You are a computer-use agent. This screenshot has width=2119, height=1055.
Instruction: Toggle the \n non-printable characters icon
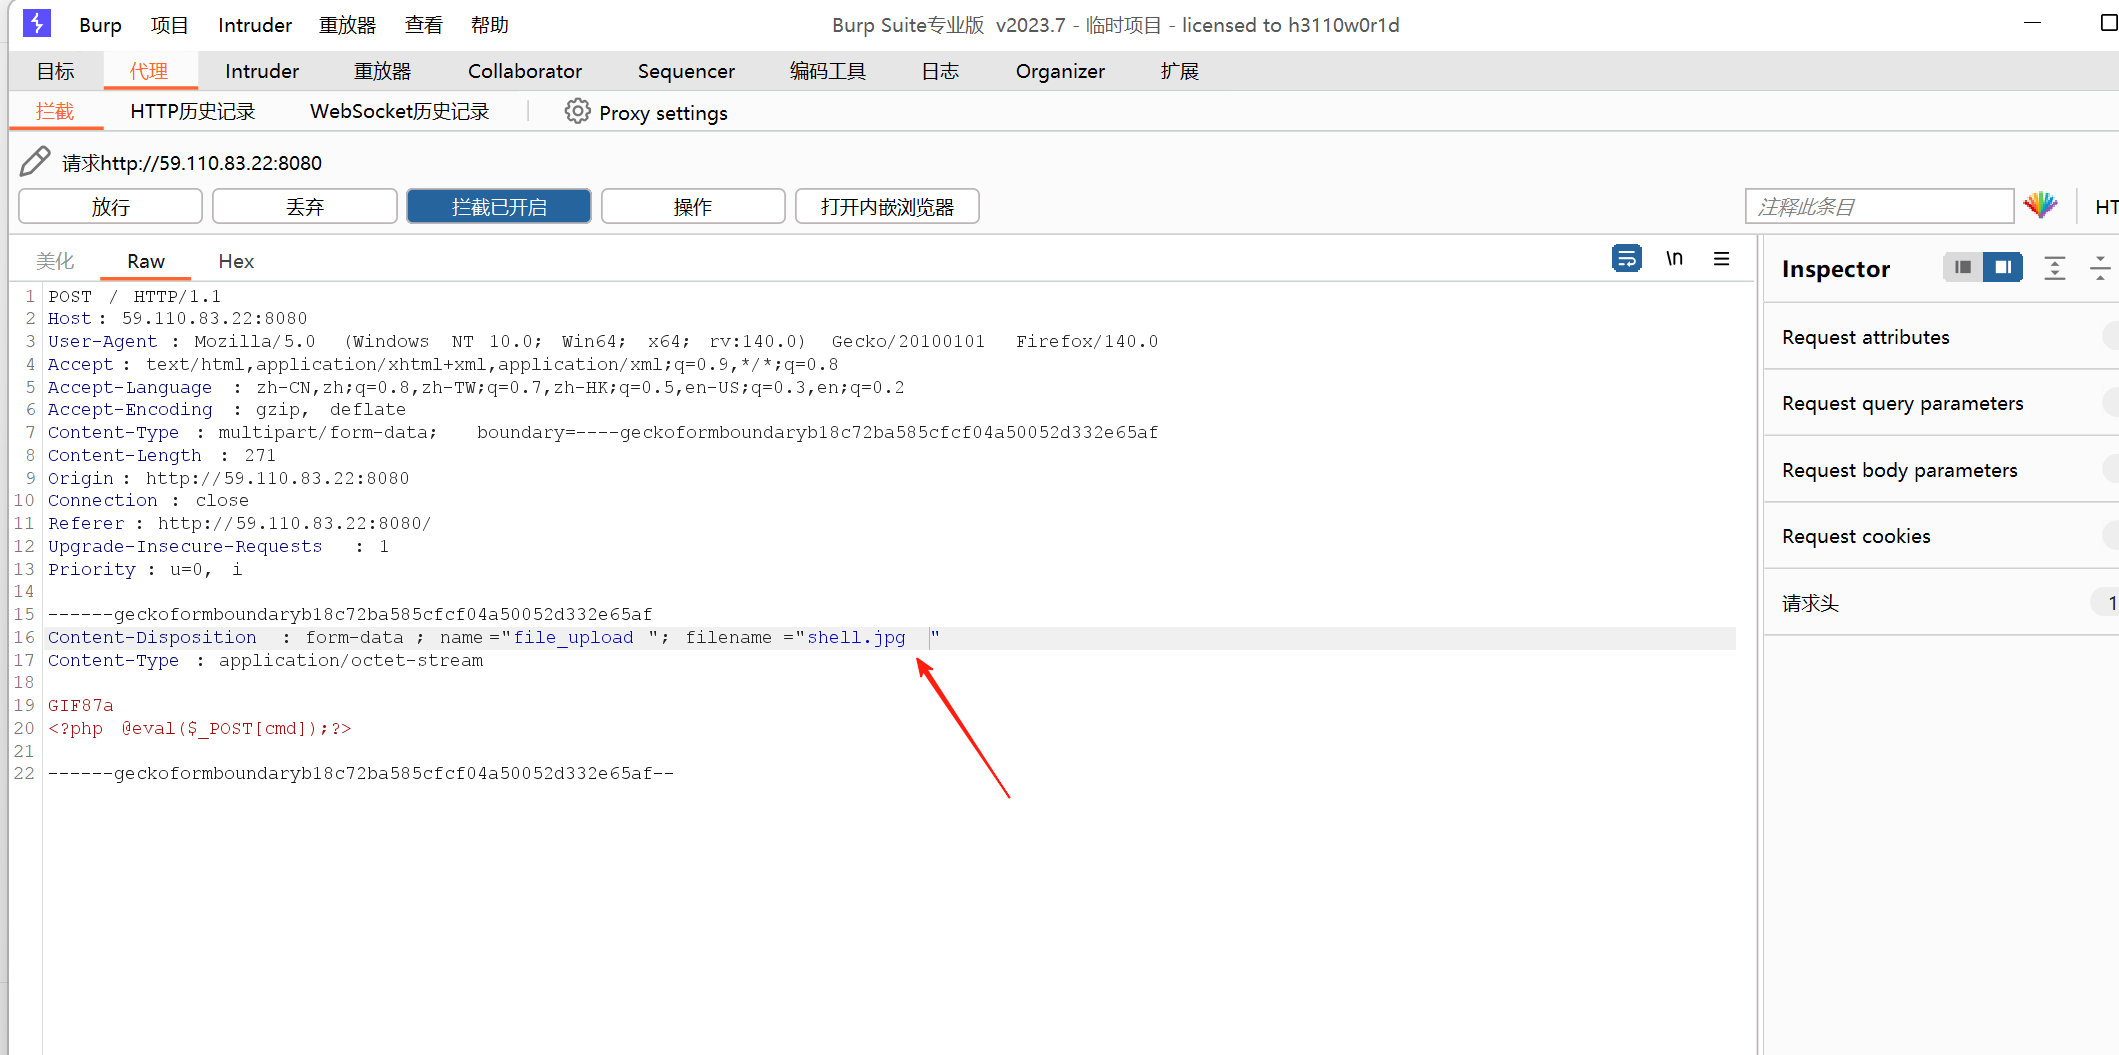coord(1674,258)
